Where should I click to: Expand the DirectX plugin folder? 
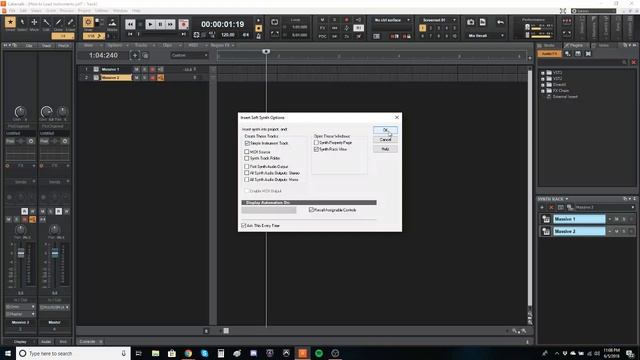point(543,85)
